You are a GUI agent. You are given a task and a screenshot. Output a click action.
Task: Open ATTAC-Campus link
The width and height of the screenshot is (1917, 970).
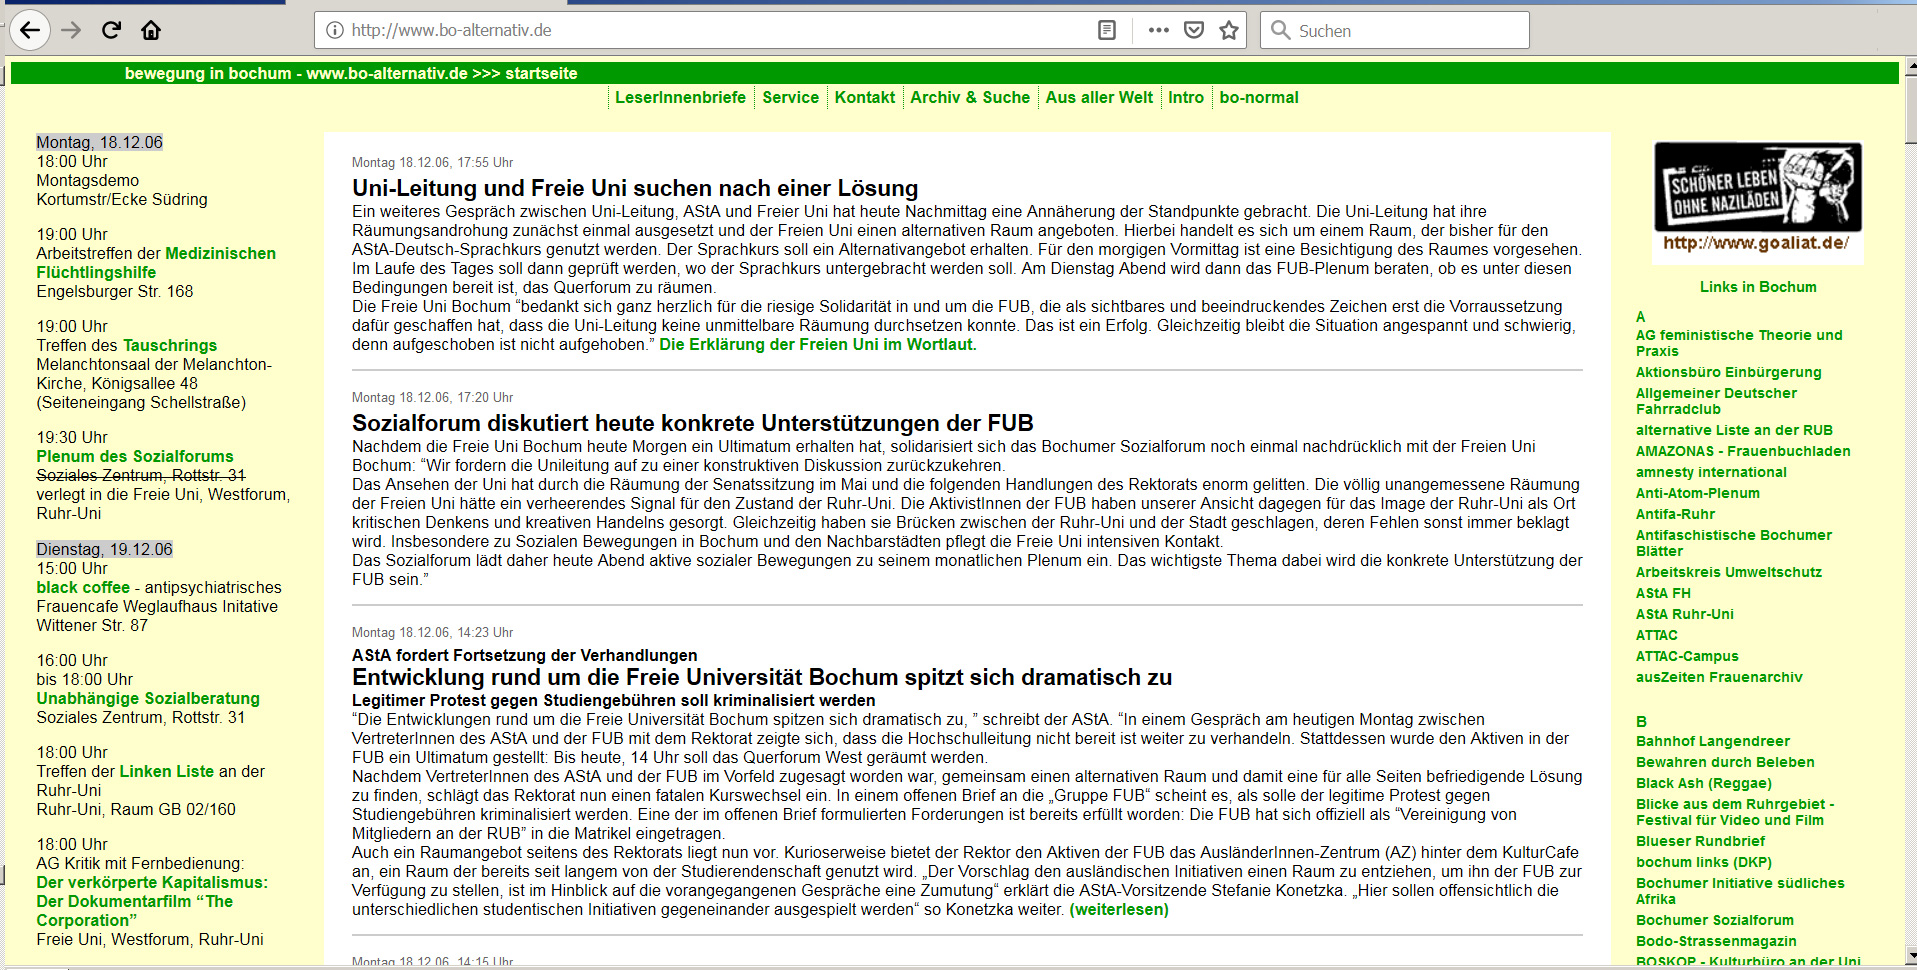(1687, 656)
